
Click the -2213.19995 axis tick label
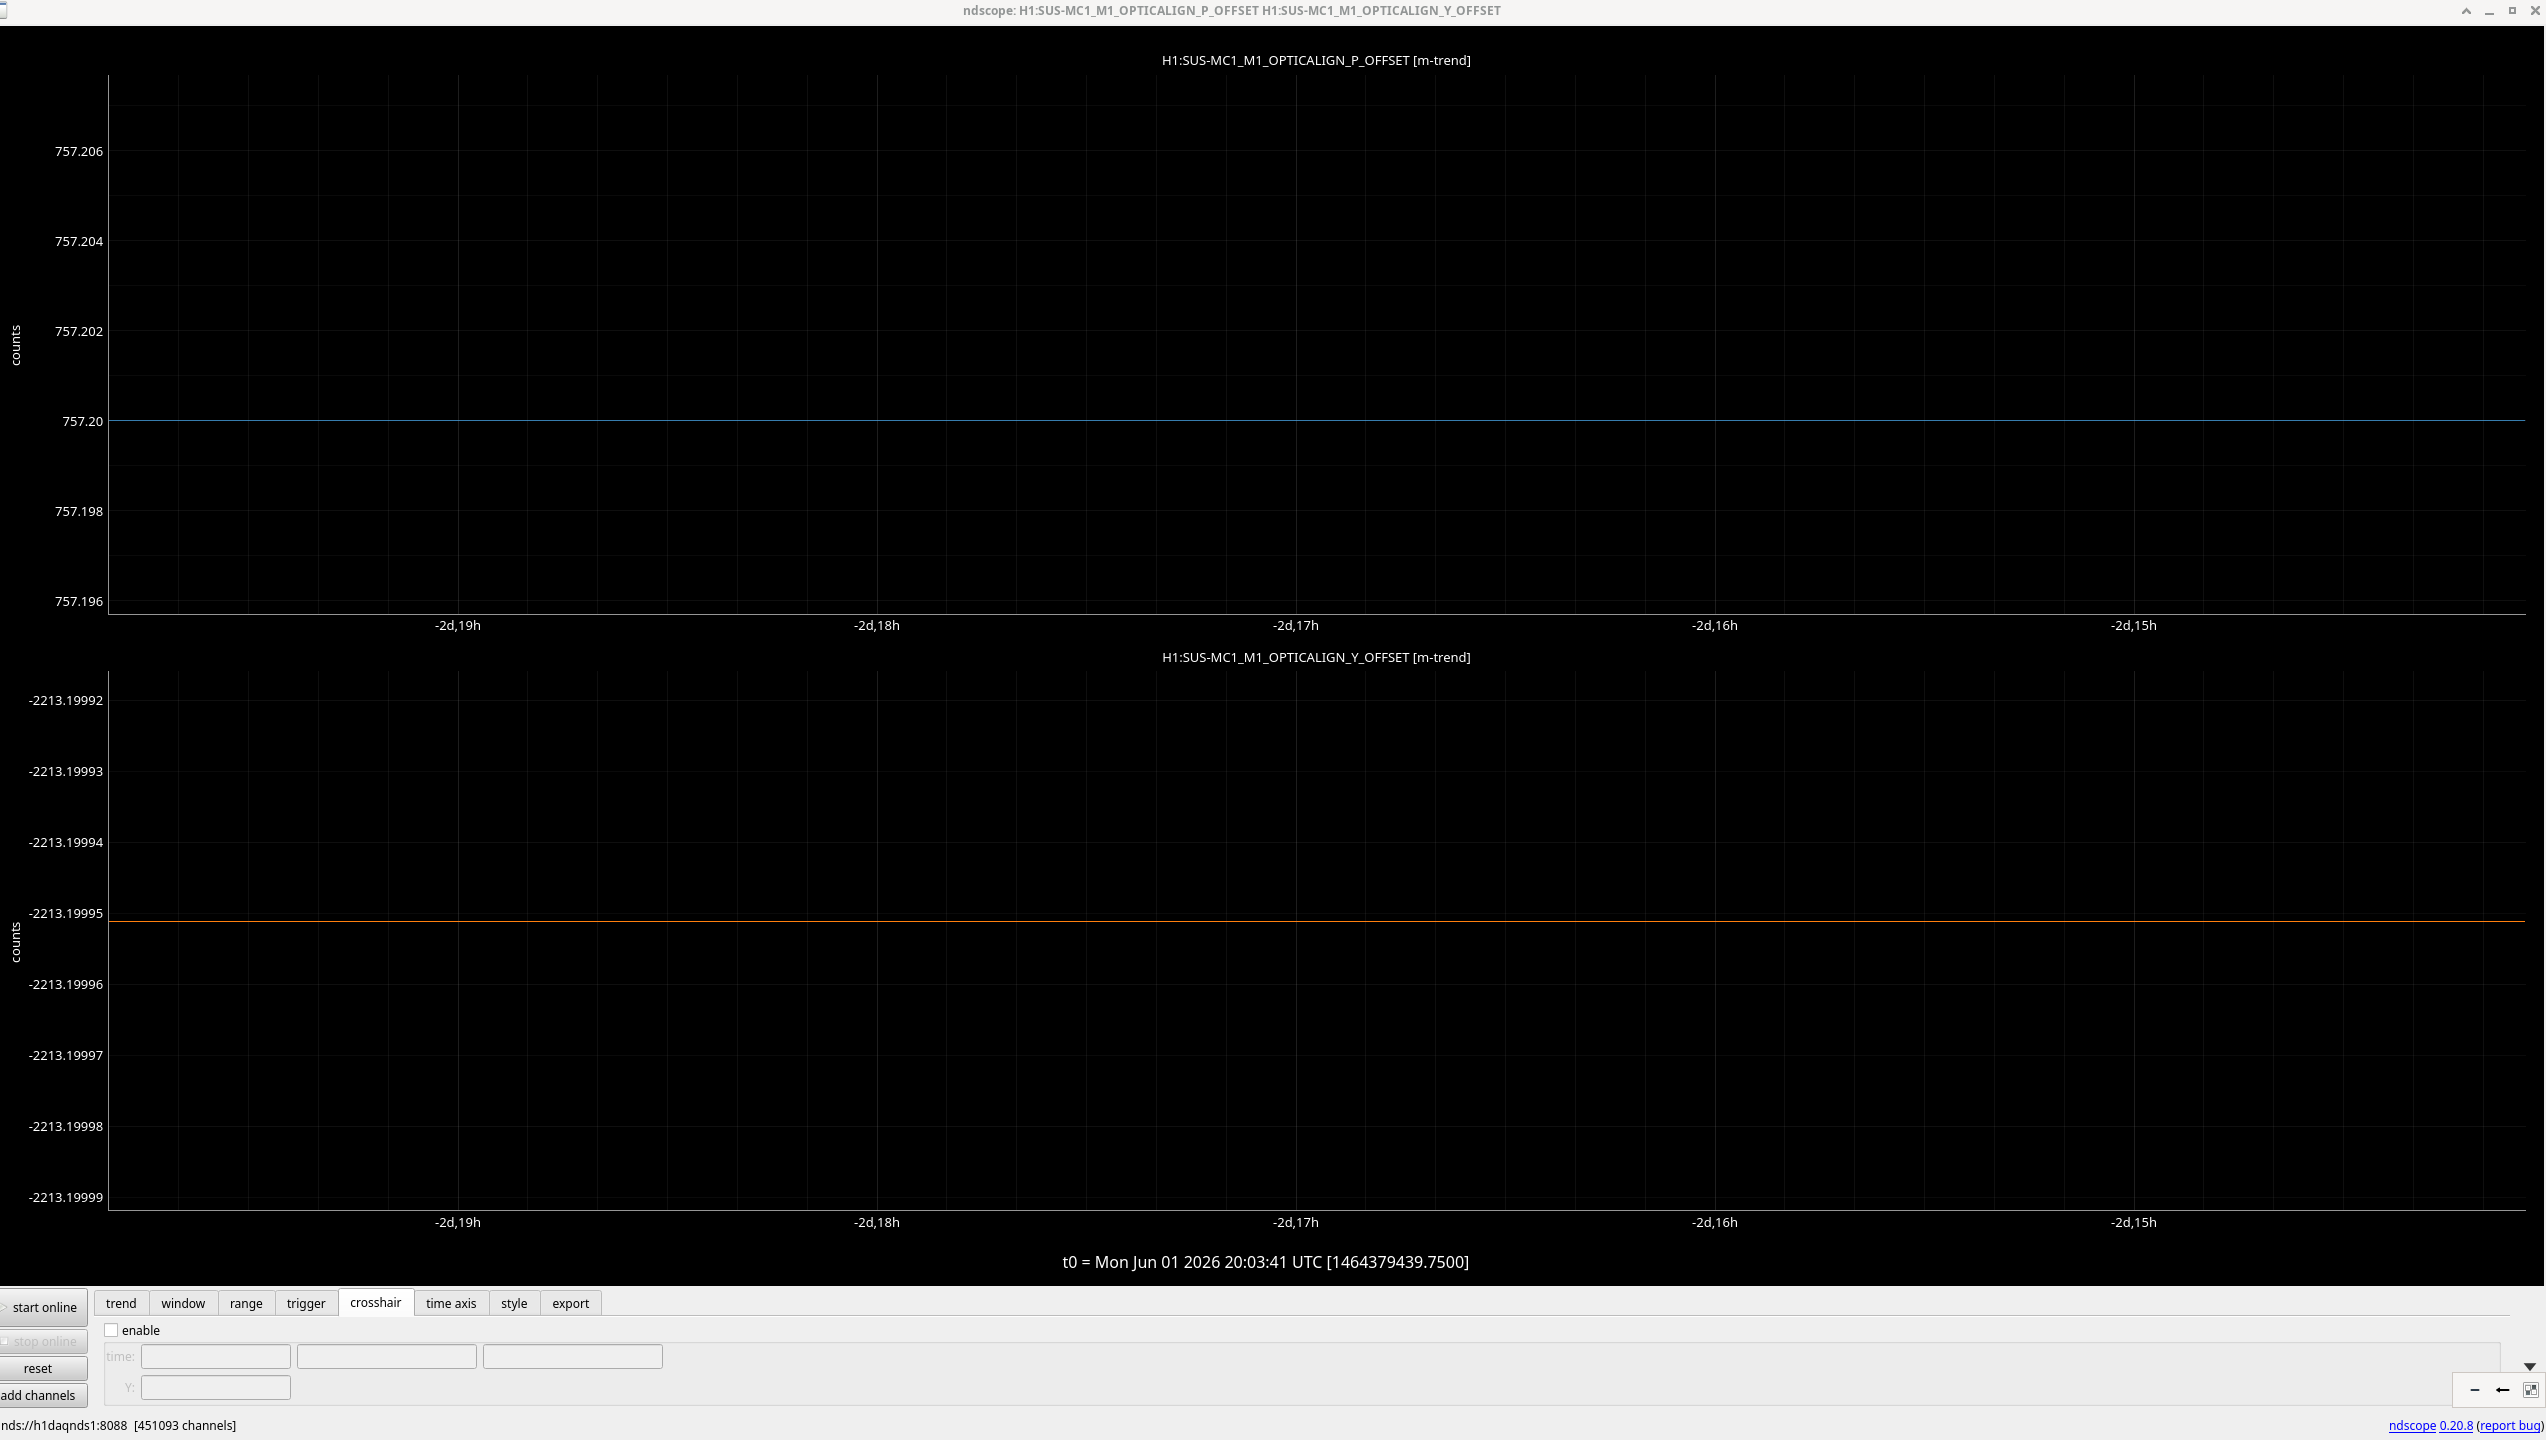coord(66,913)
